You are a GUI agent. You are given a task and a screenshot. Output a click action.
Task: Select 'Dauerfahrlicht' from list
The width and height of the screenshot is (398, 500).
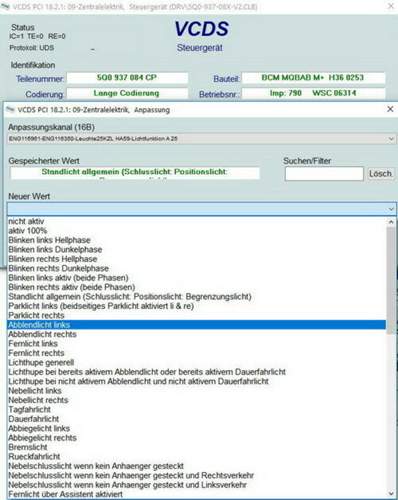click(x=197, y=419)
